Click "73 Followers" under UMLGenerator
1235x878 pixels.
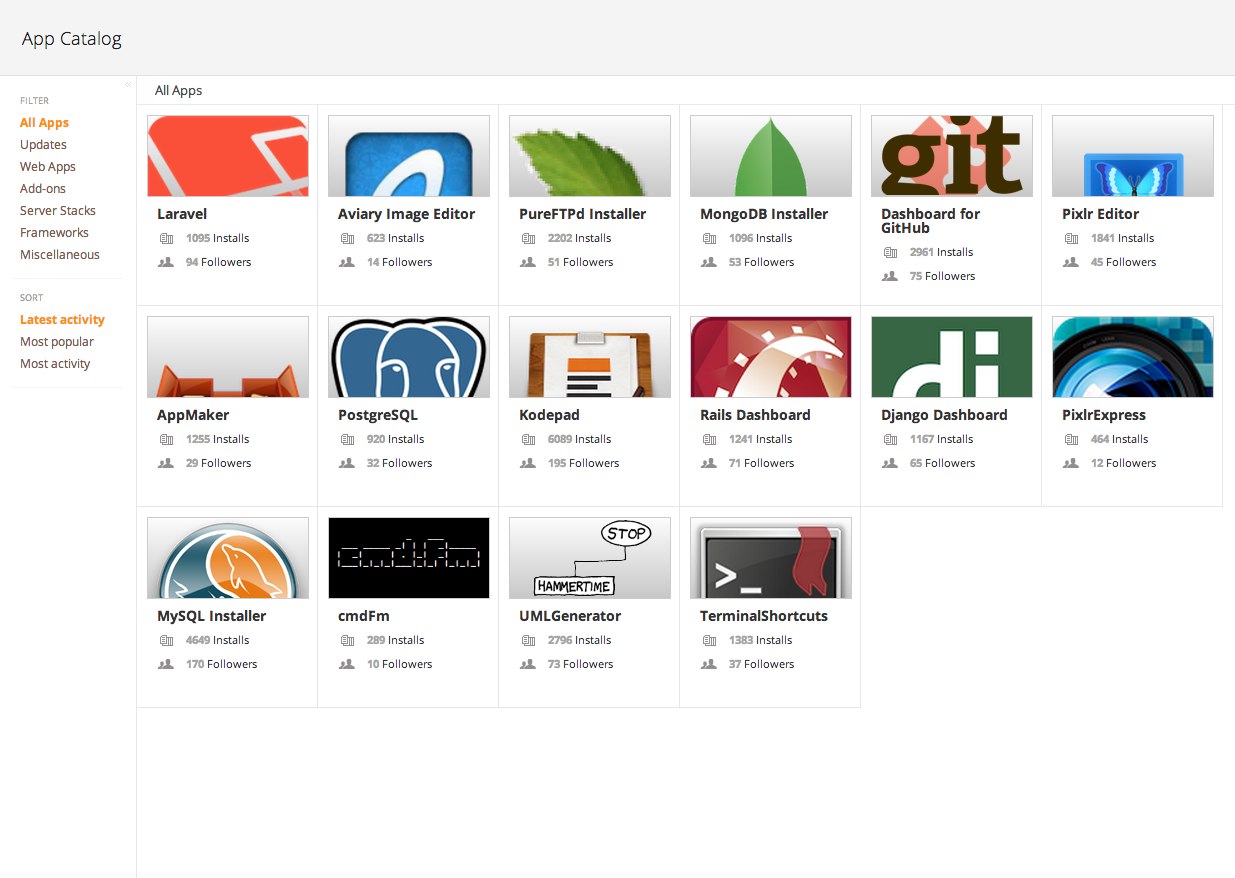pyautogui.click(x=580, y=664)
